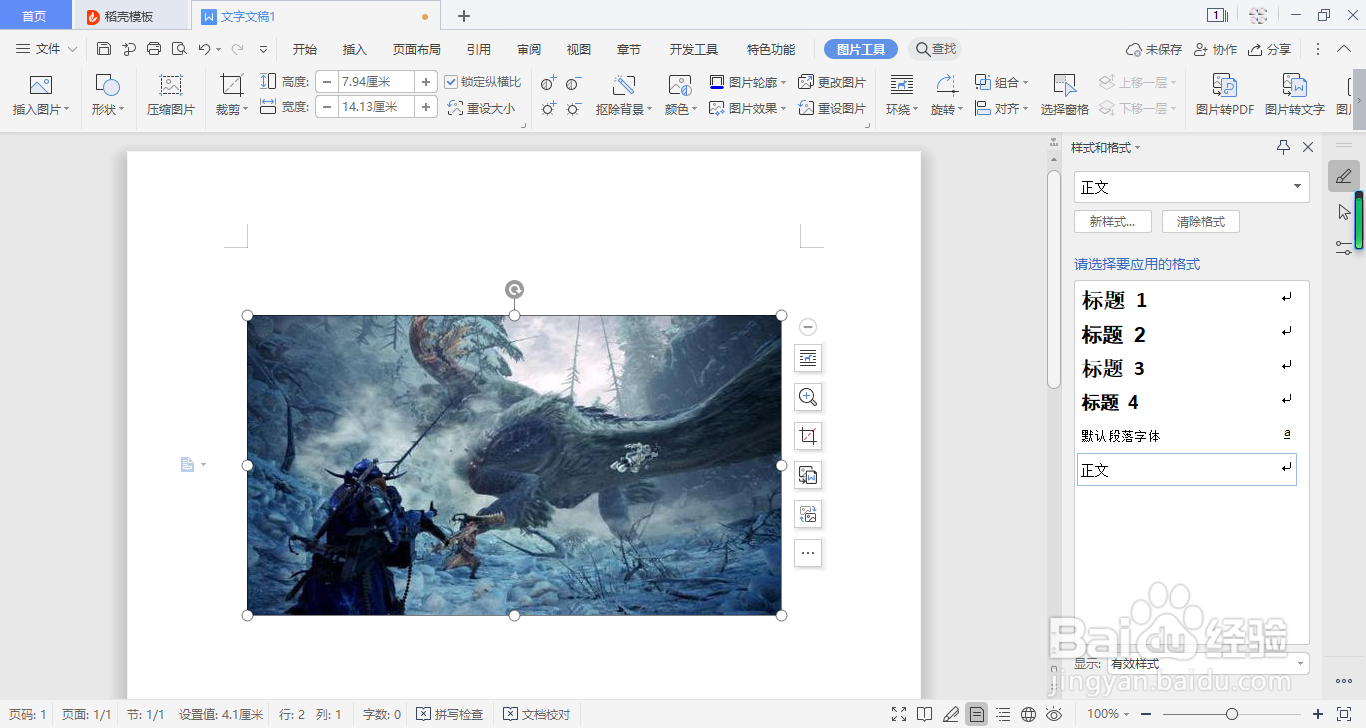
Task: Click layout options icon beside image
Action: tap(808, 358)
